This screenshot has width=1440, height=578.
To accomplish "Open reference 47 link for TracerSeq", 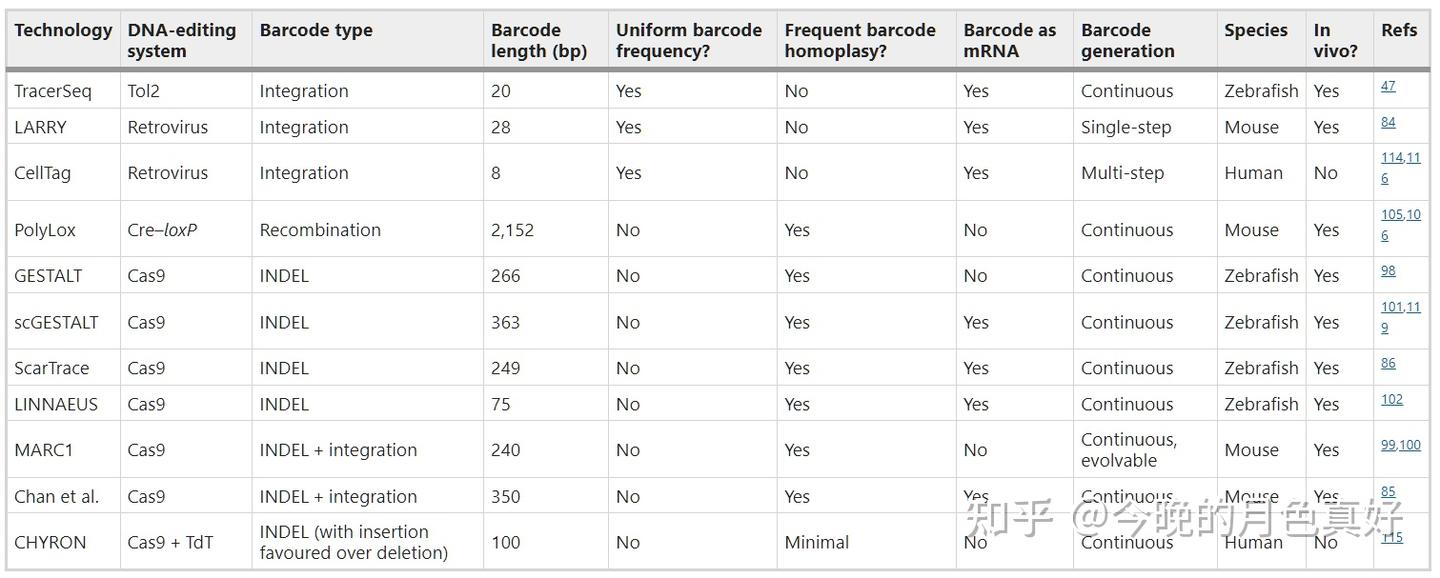I will click(x=1388, y=86).
